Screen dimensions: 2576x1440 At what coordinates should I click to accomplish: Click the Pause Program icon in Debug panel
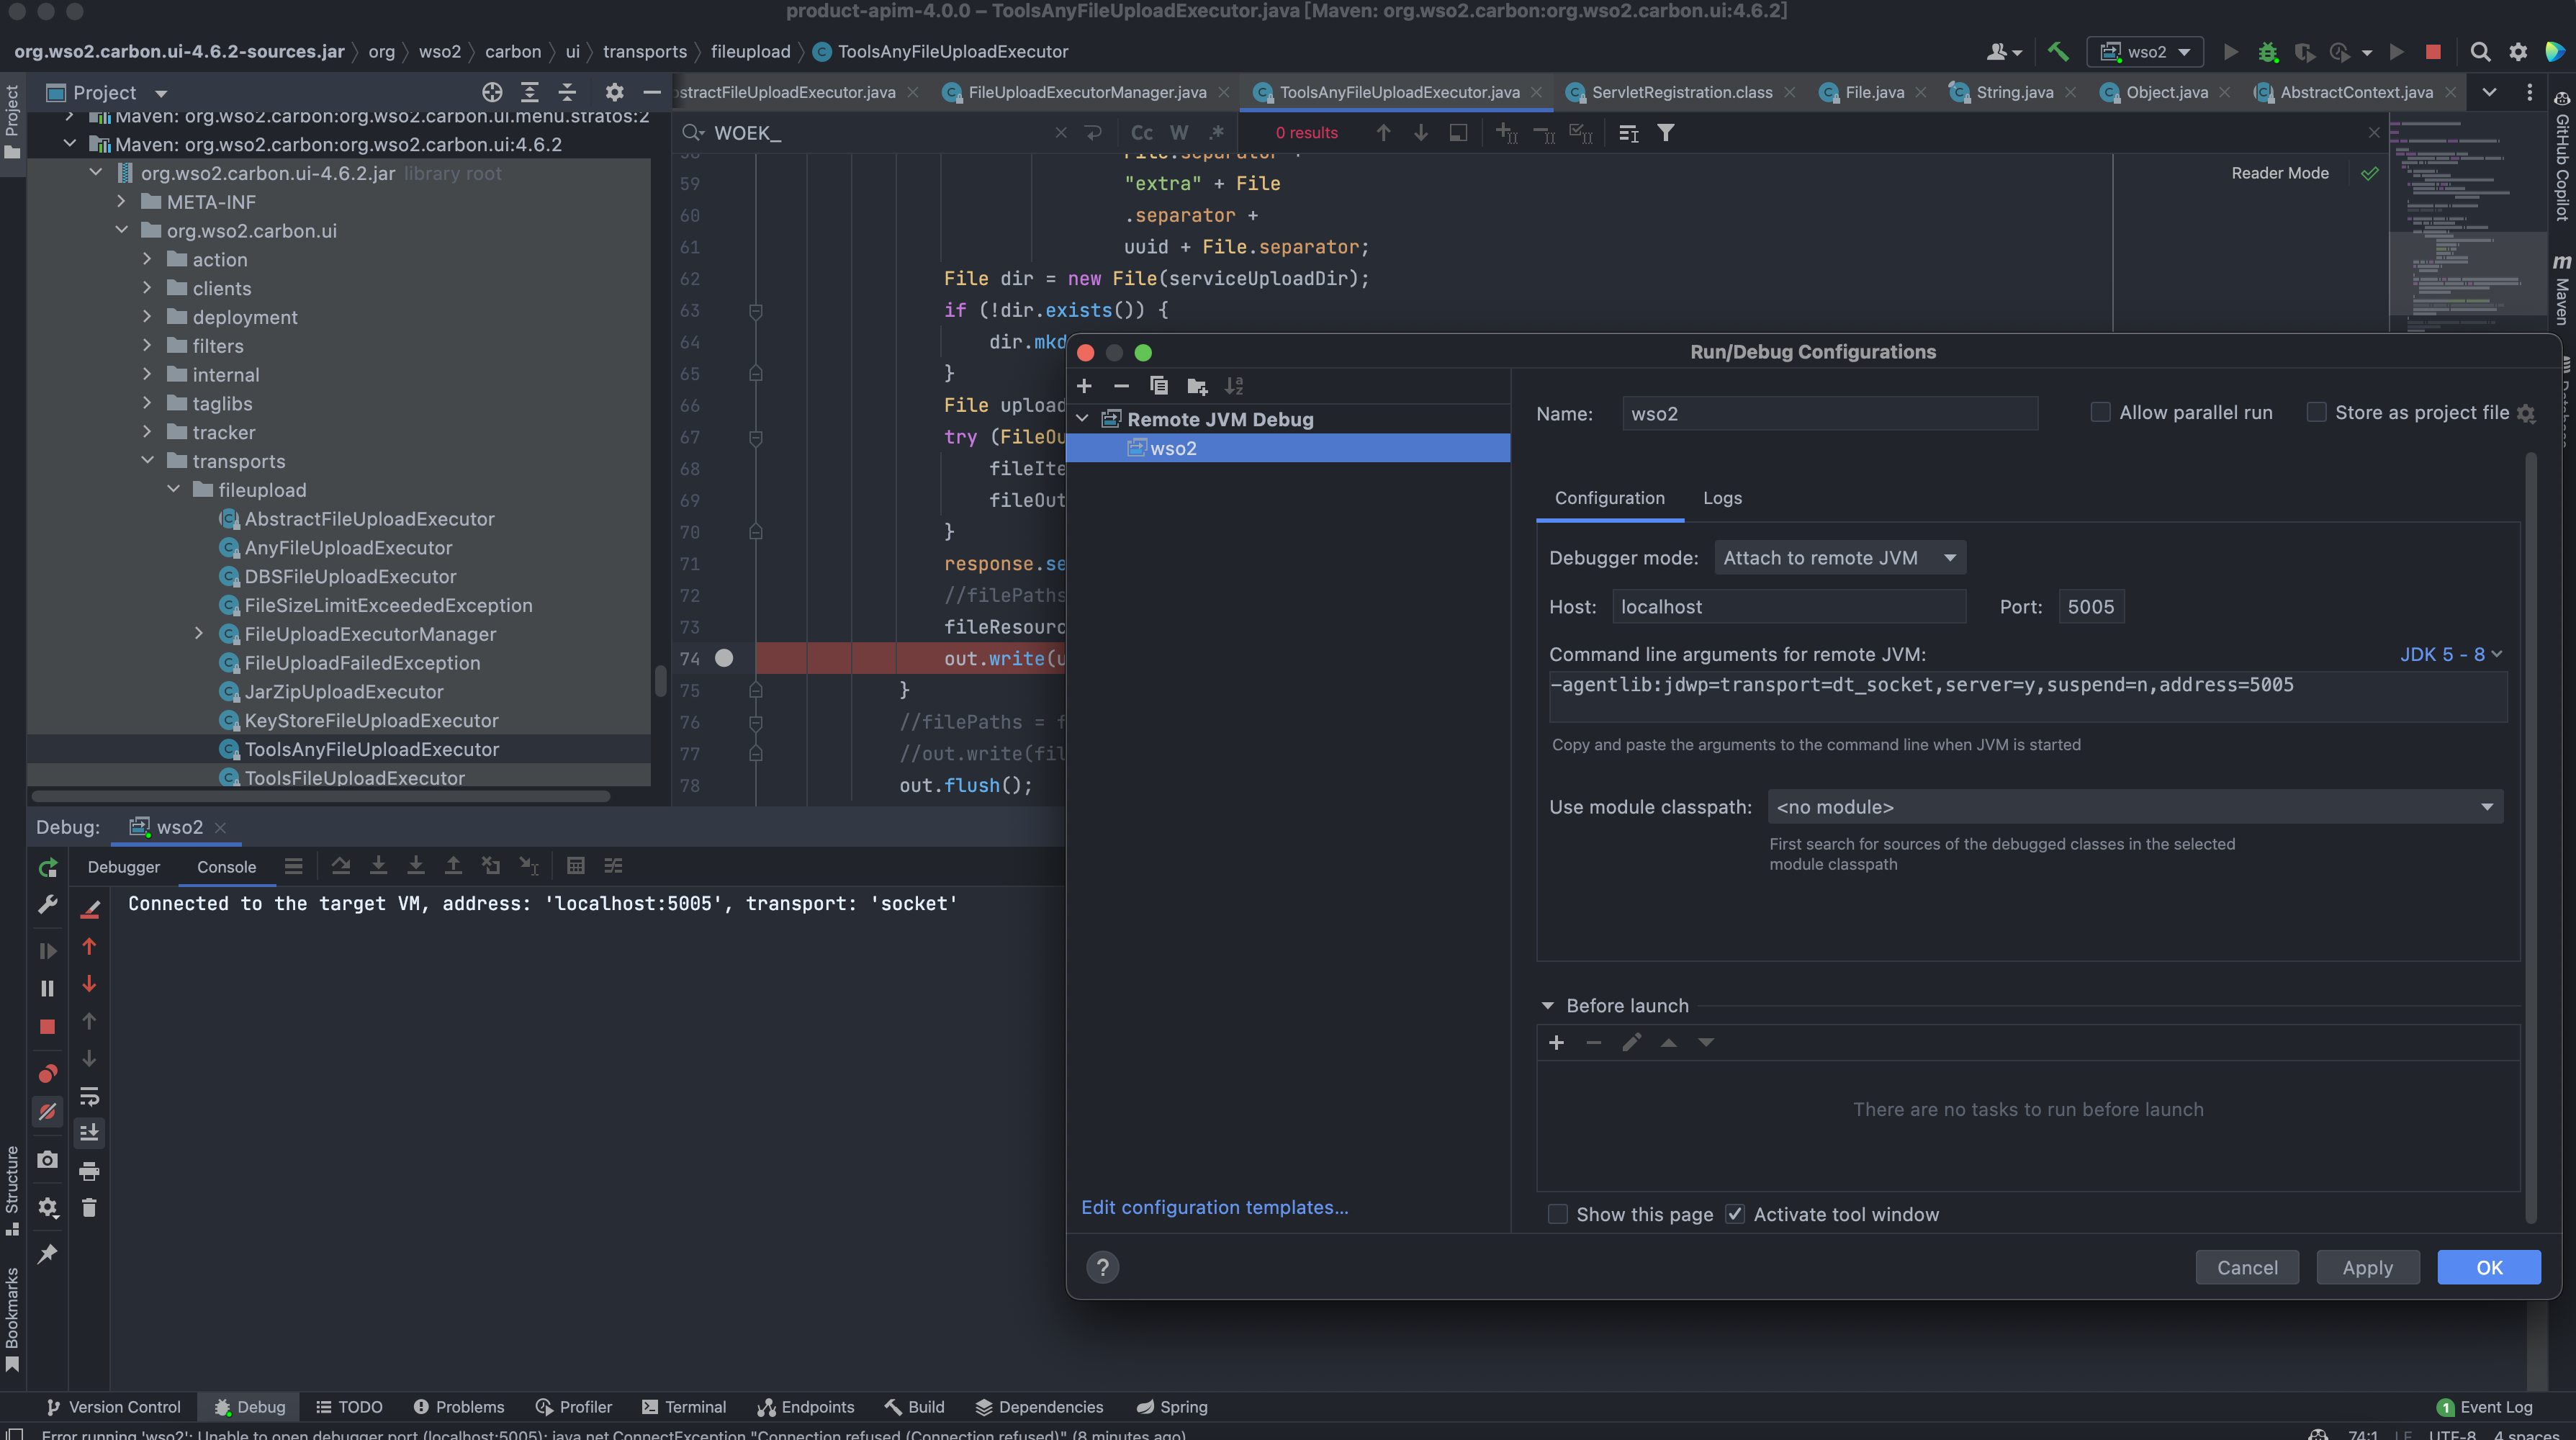pyautogui.click(x=47, y=988)
